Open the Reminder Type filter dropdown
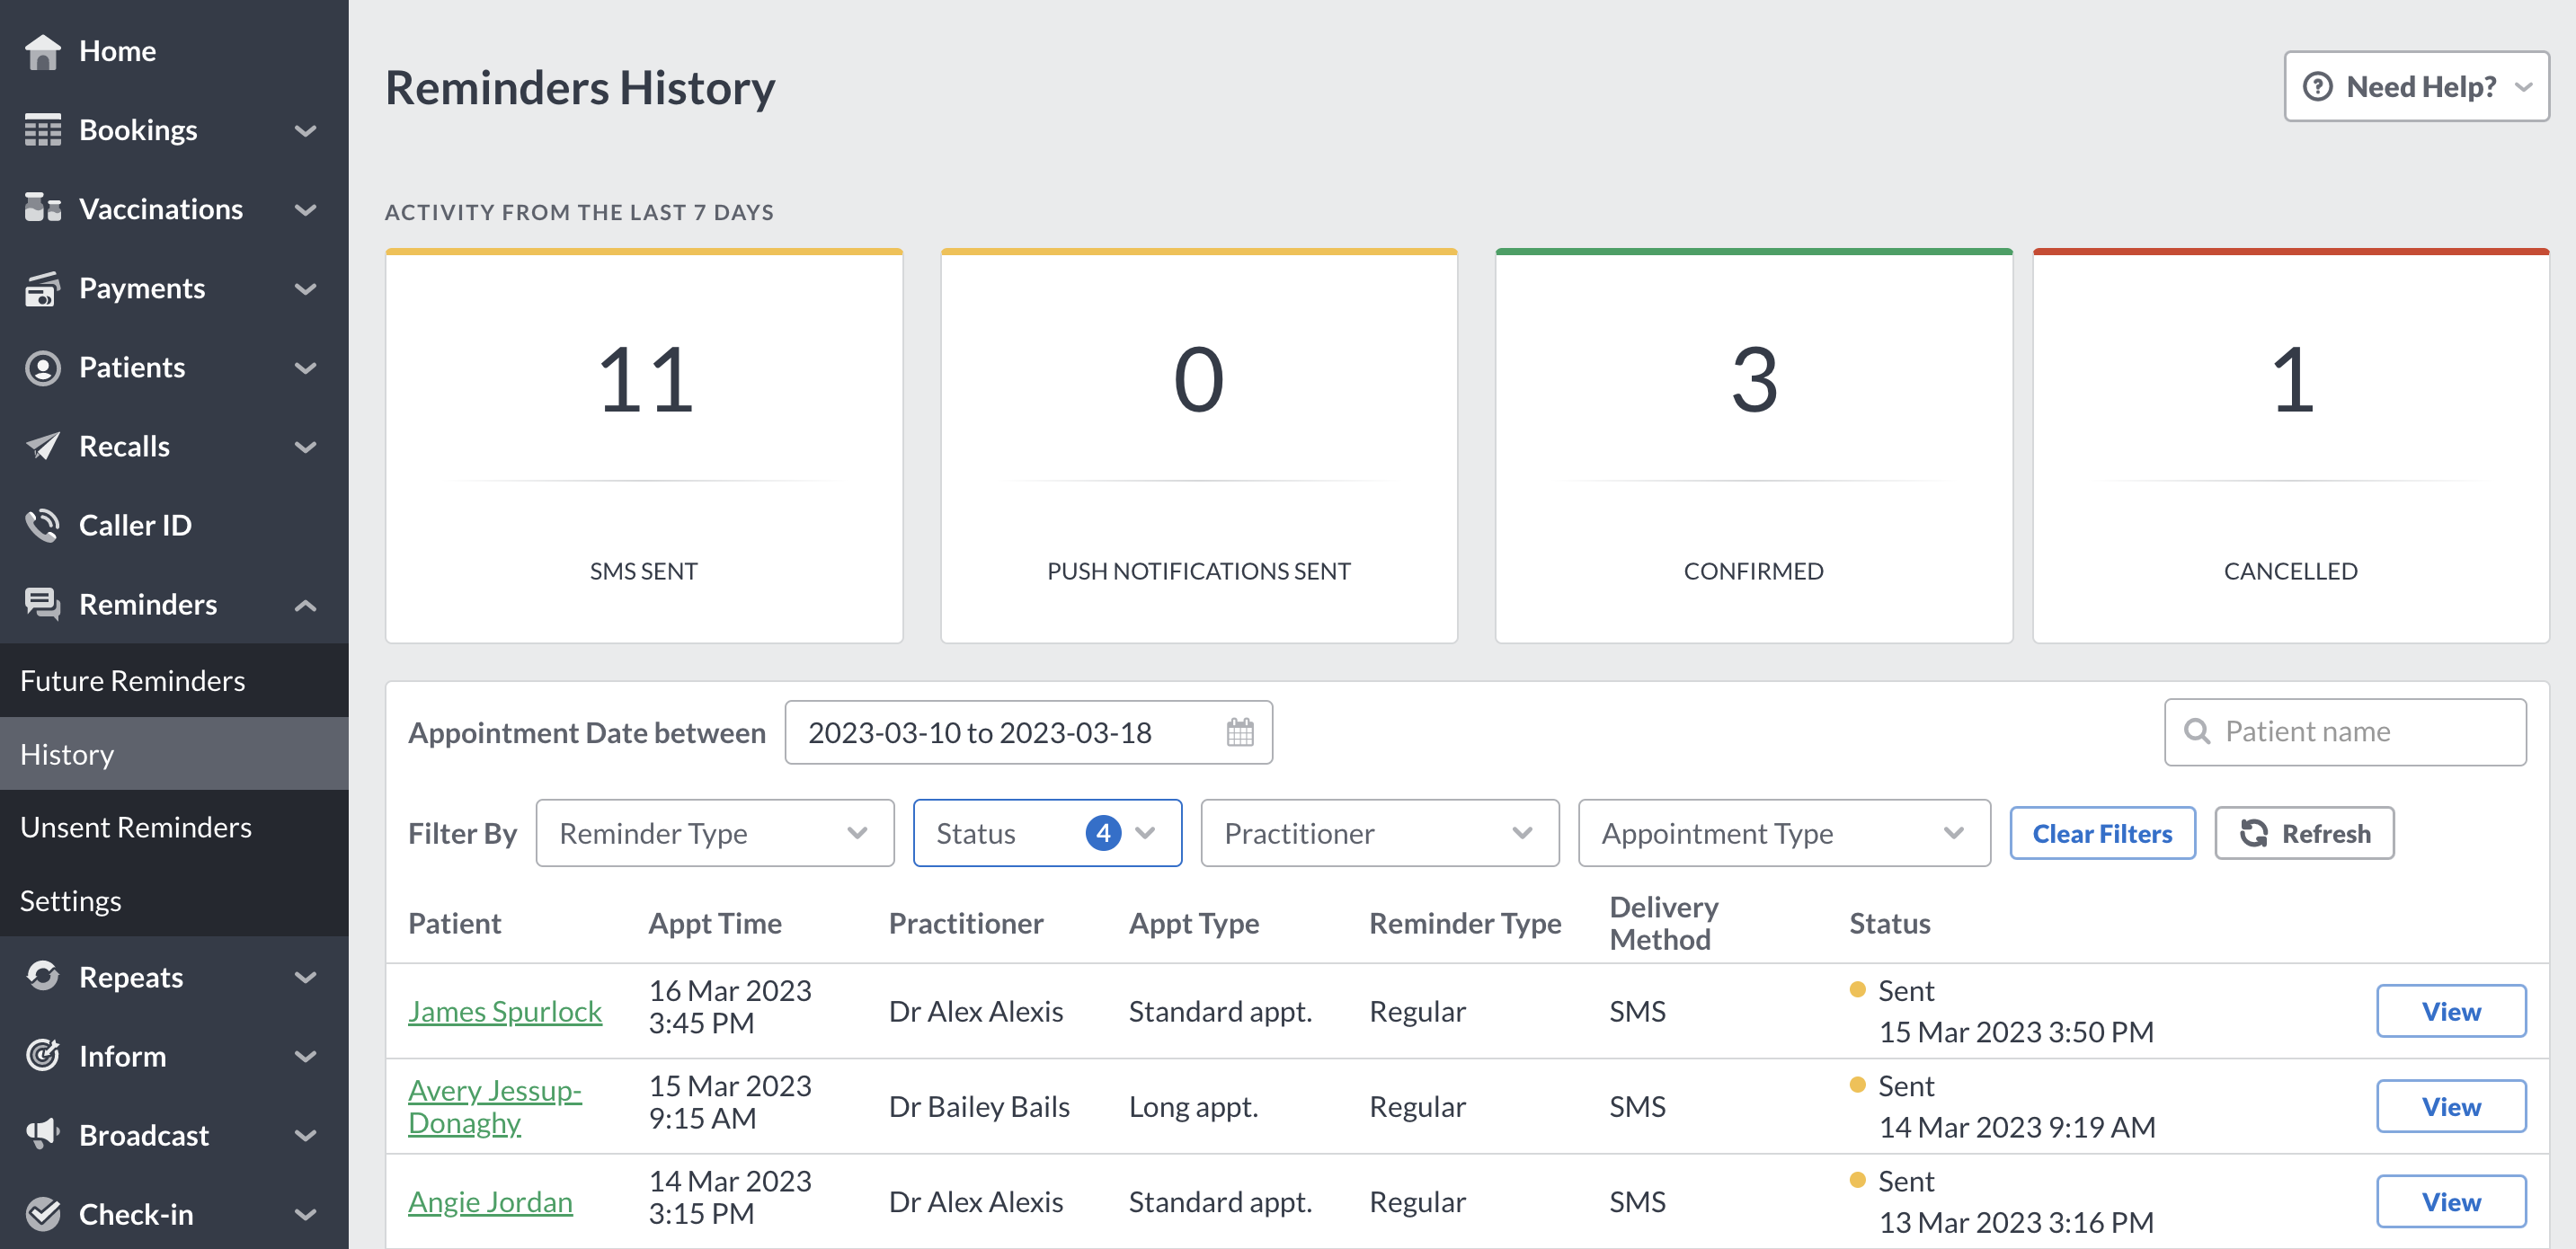Screen dimensions: 2576x1249 (x=713, y=832)
